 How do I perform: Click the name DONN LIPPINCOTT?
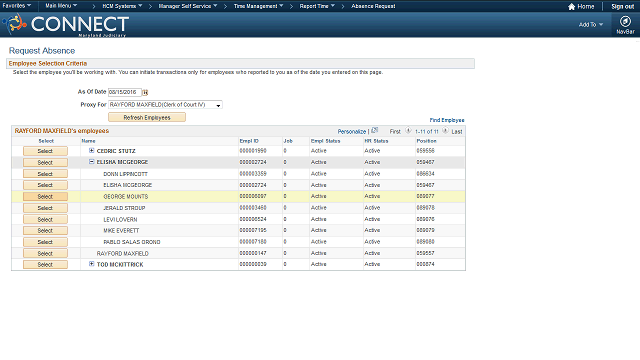pos(125,174)
